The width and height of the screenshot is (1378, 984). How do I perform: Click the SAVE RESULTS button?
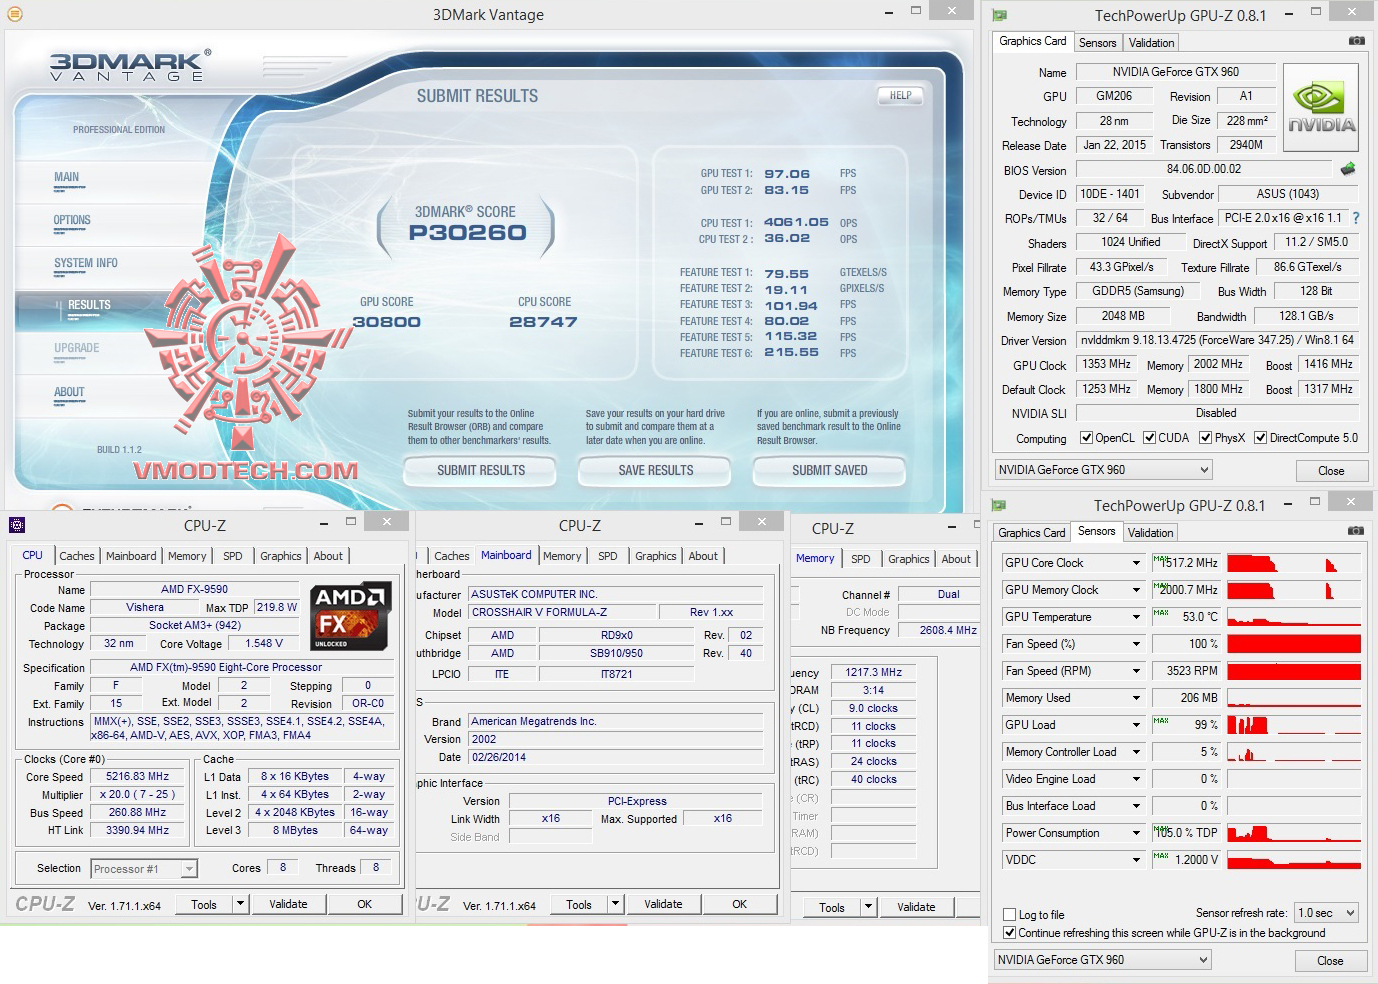656,470
